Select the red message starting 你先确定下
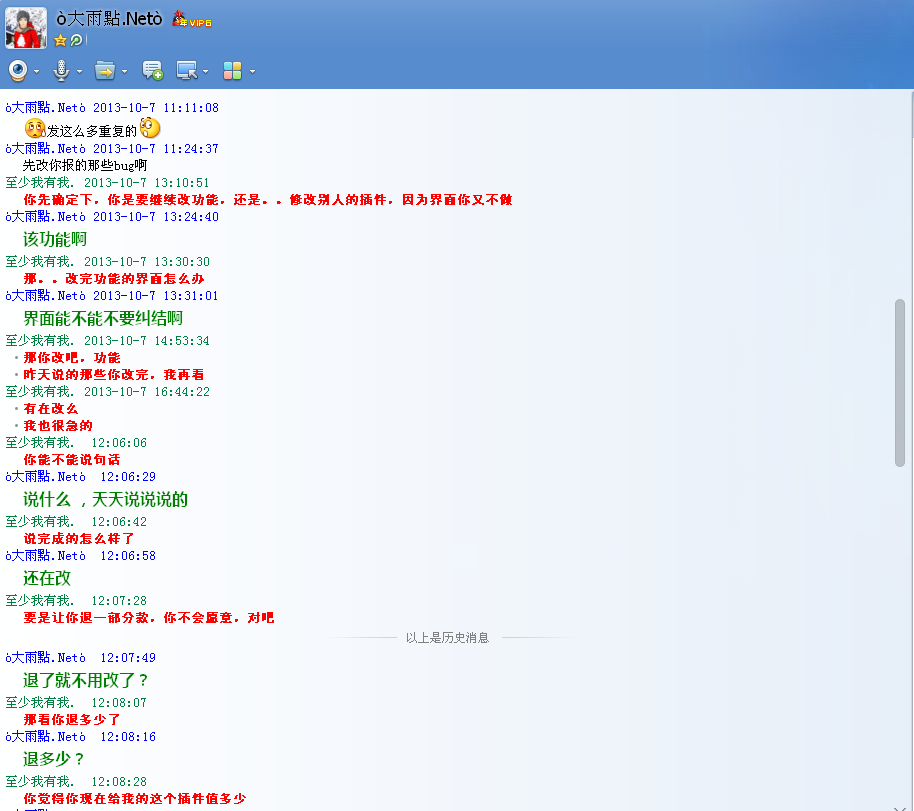914x811 pixels. pos(268,199)
